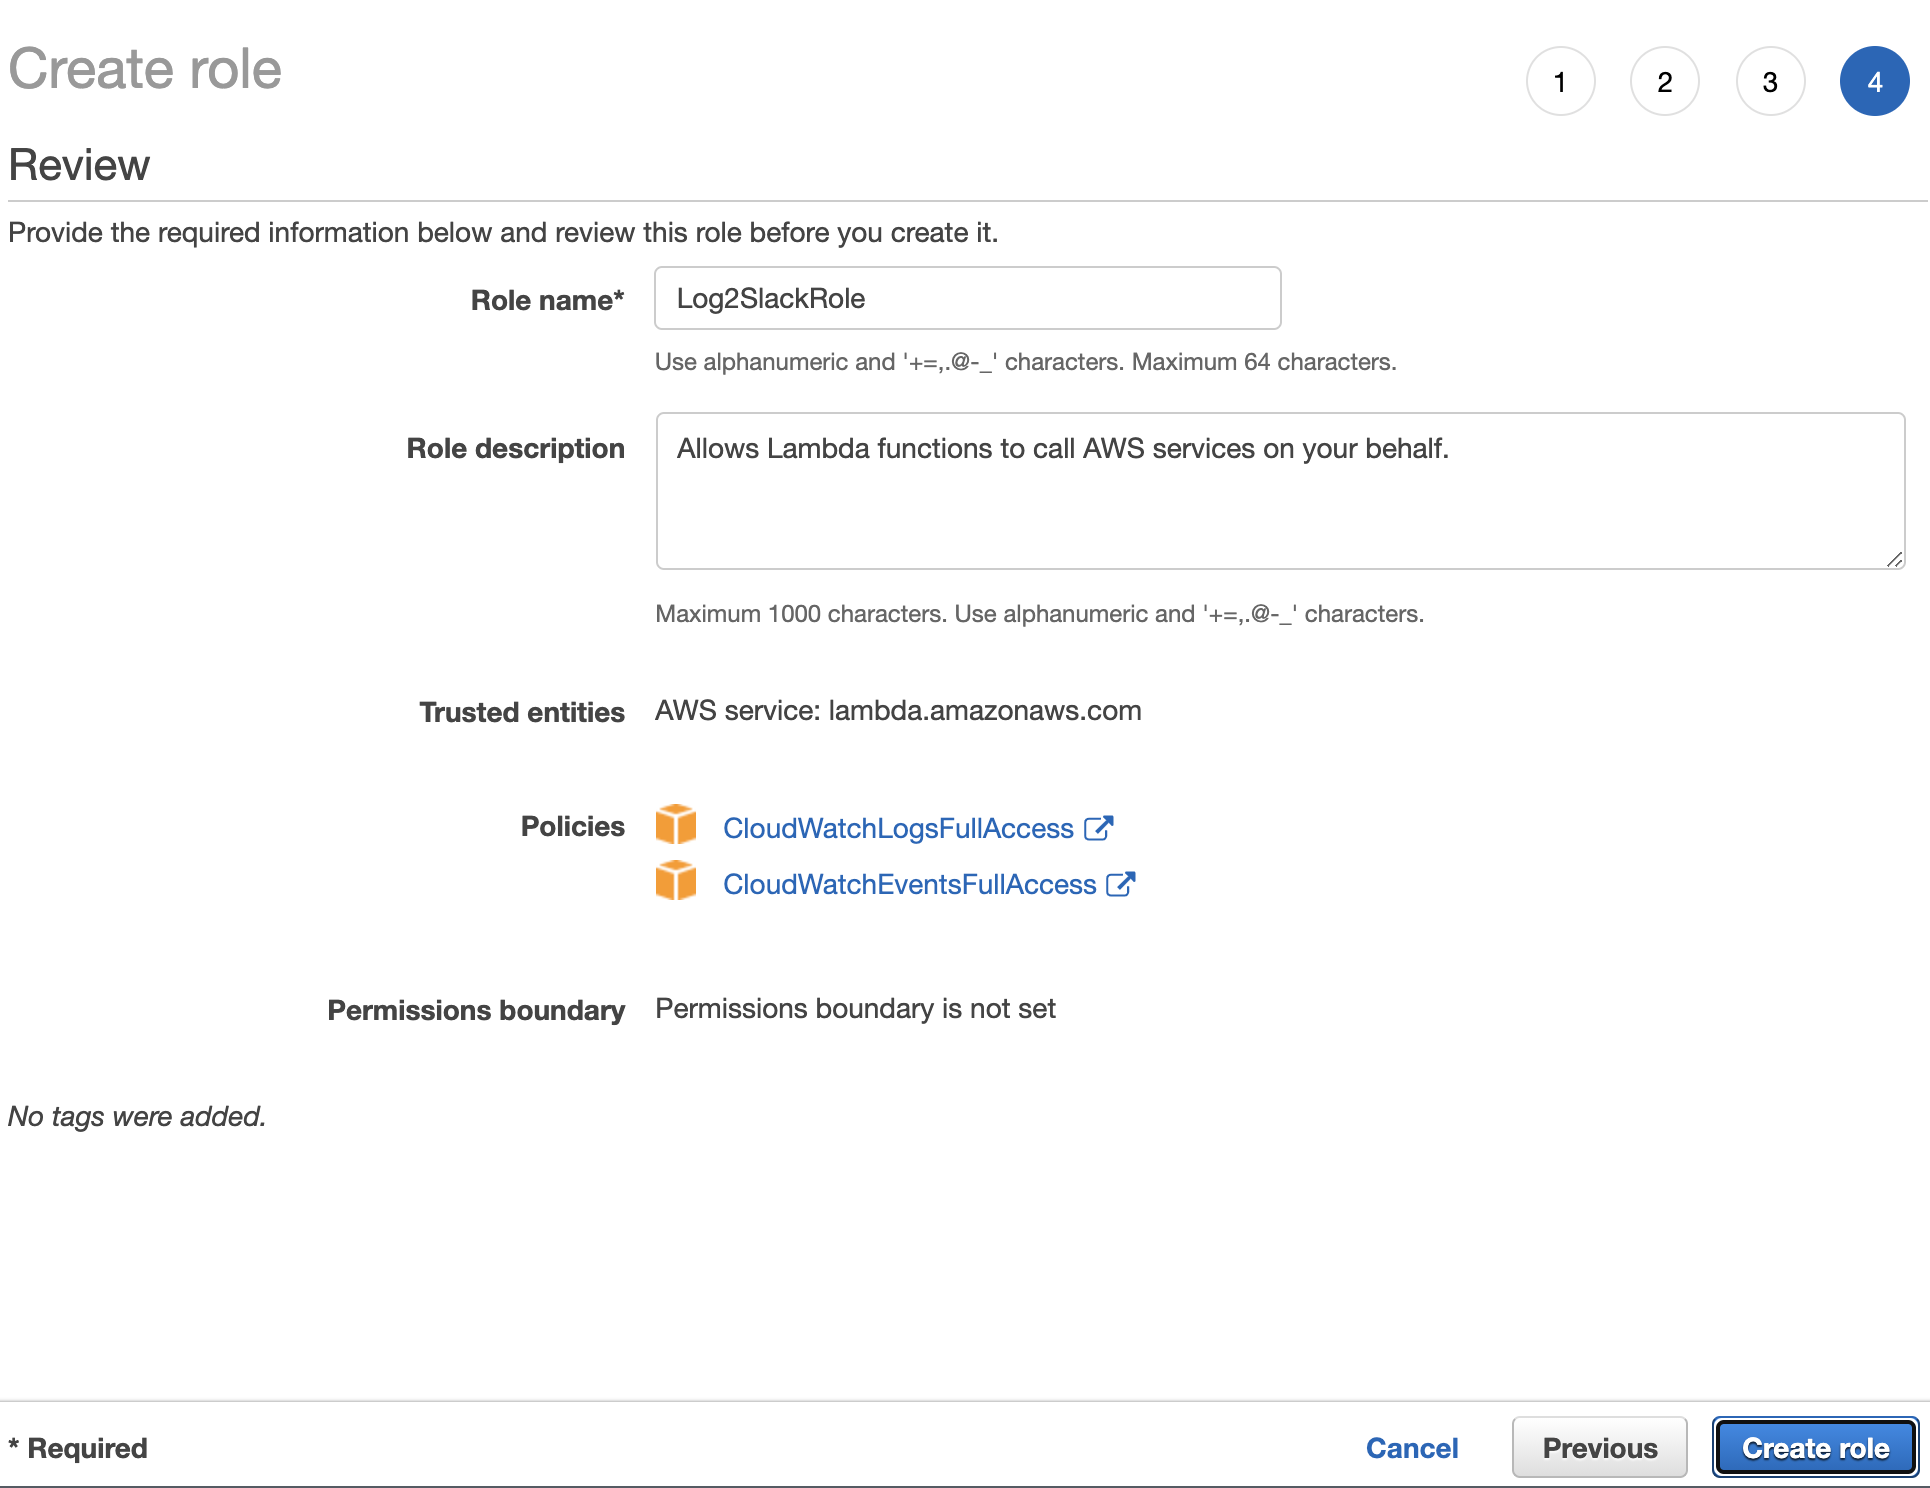Screen dimensions: 1930x1488
Task: Open the CloudWatchLogsFullAccess policy link
Action: 897,829
